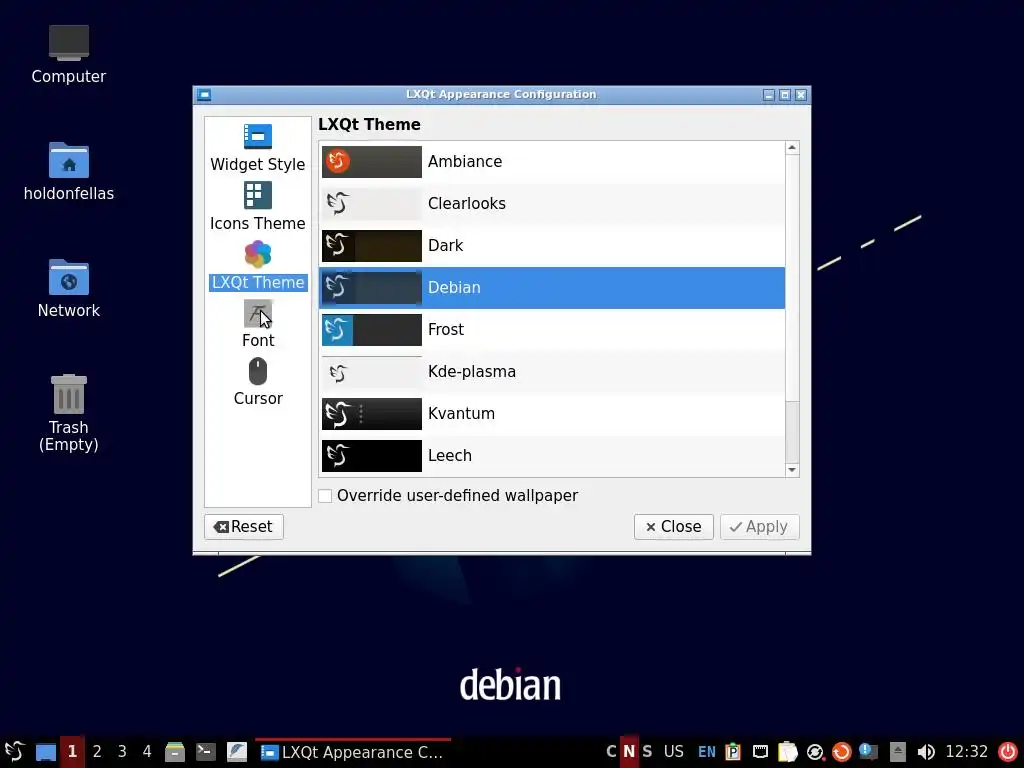Launch the file manager from taskbar
The height and width of the screenshot is (768, 1024).
pos(174,752)
